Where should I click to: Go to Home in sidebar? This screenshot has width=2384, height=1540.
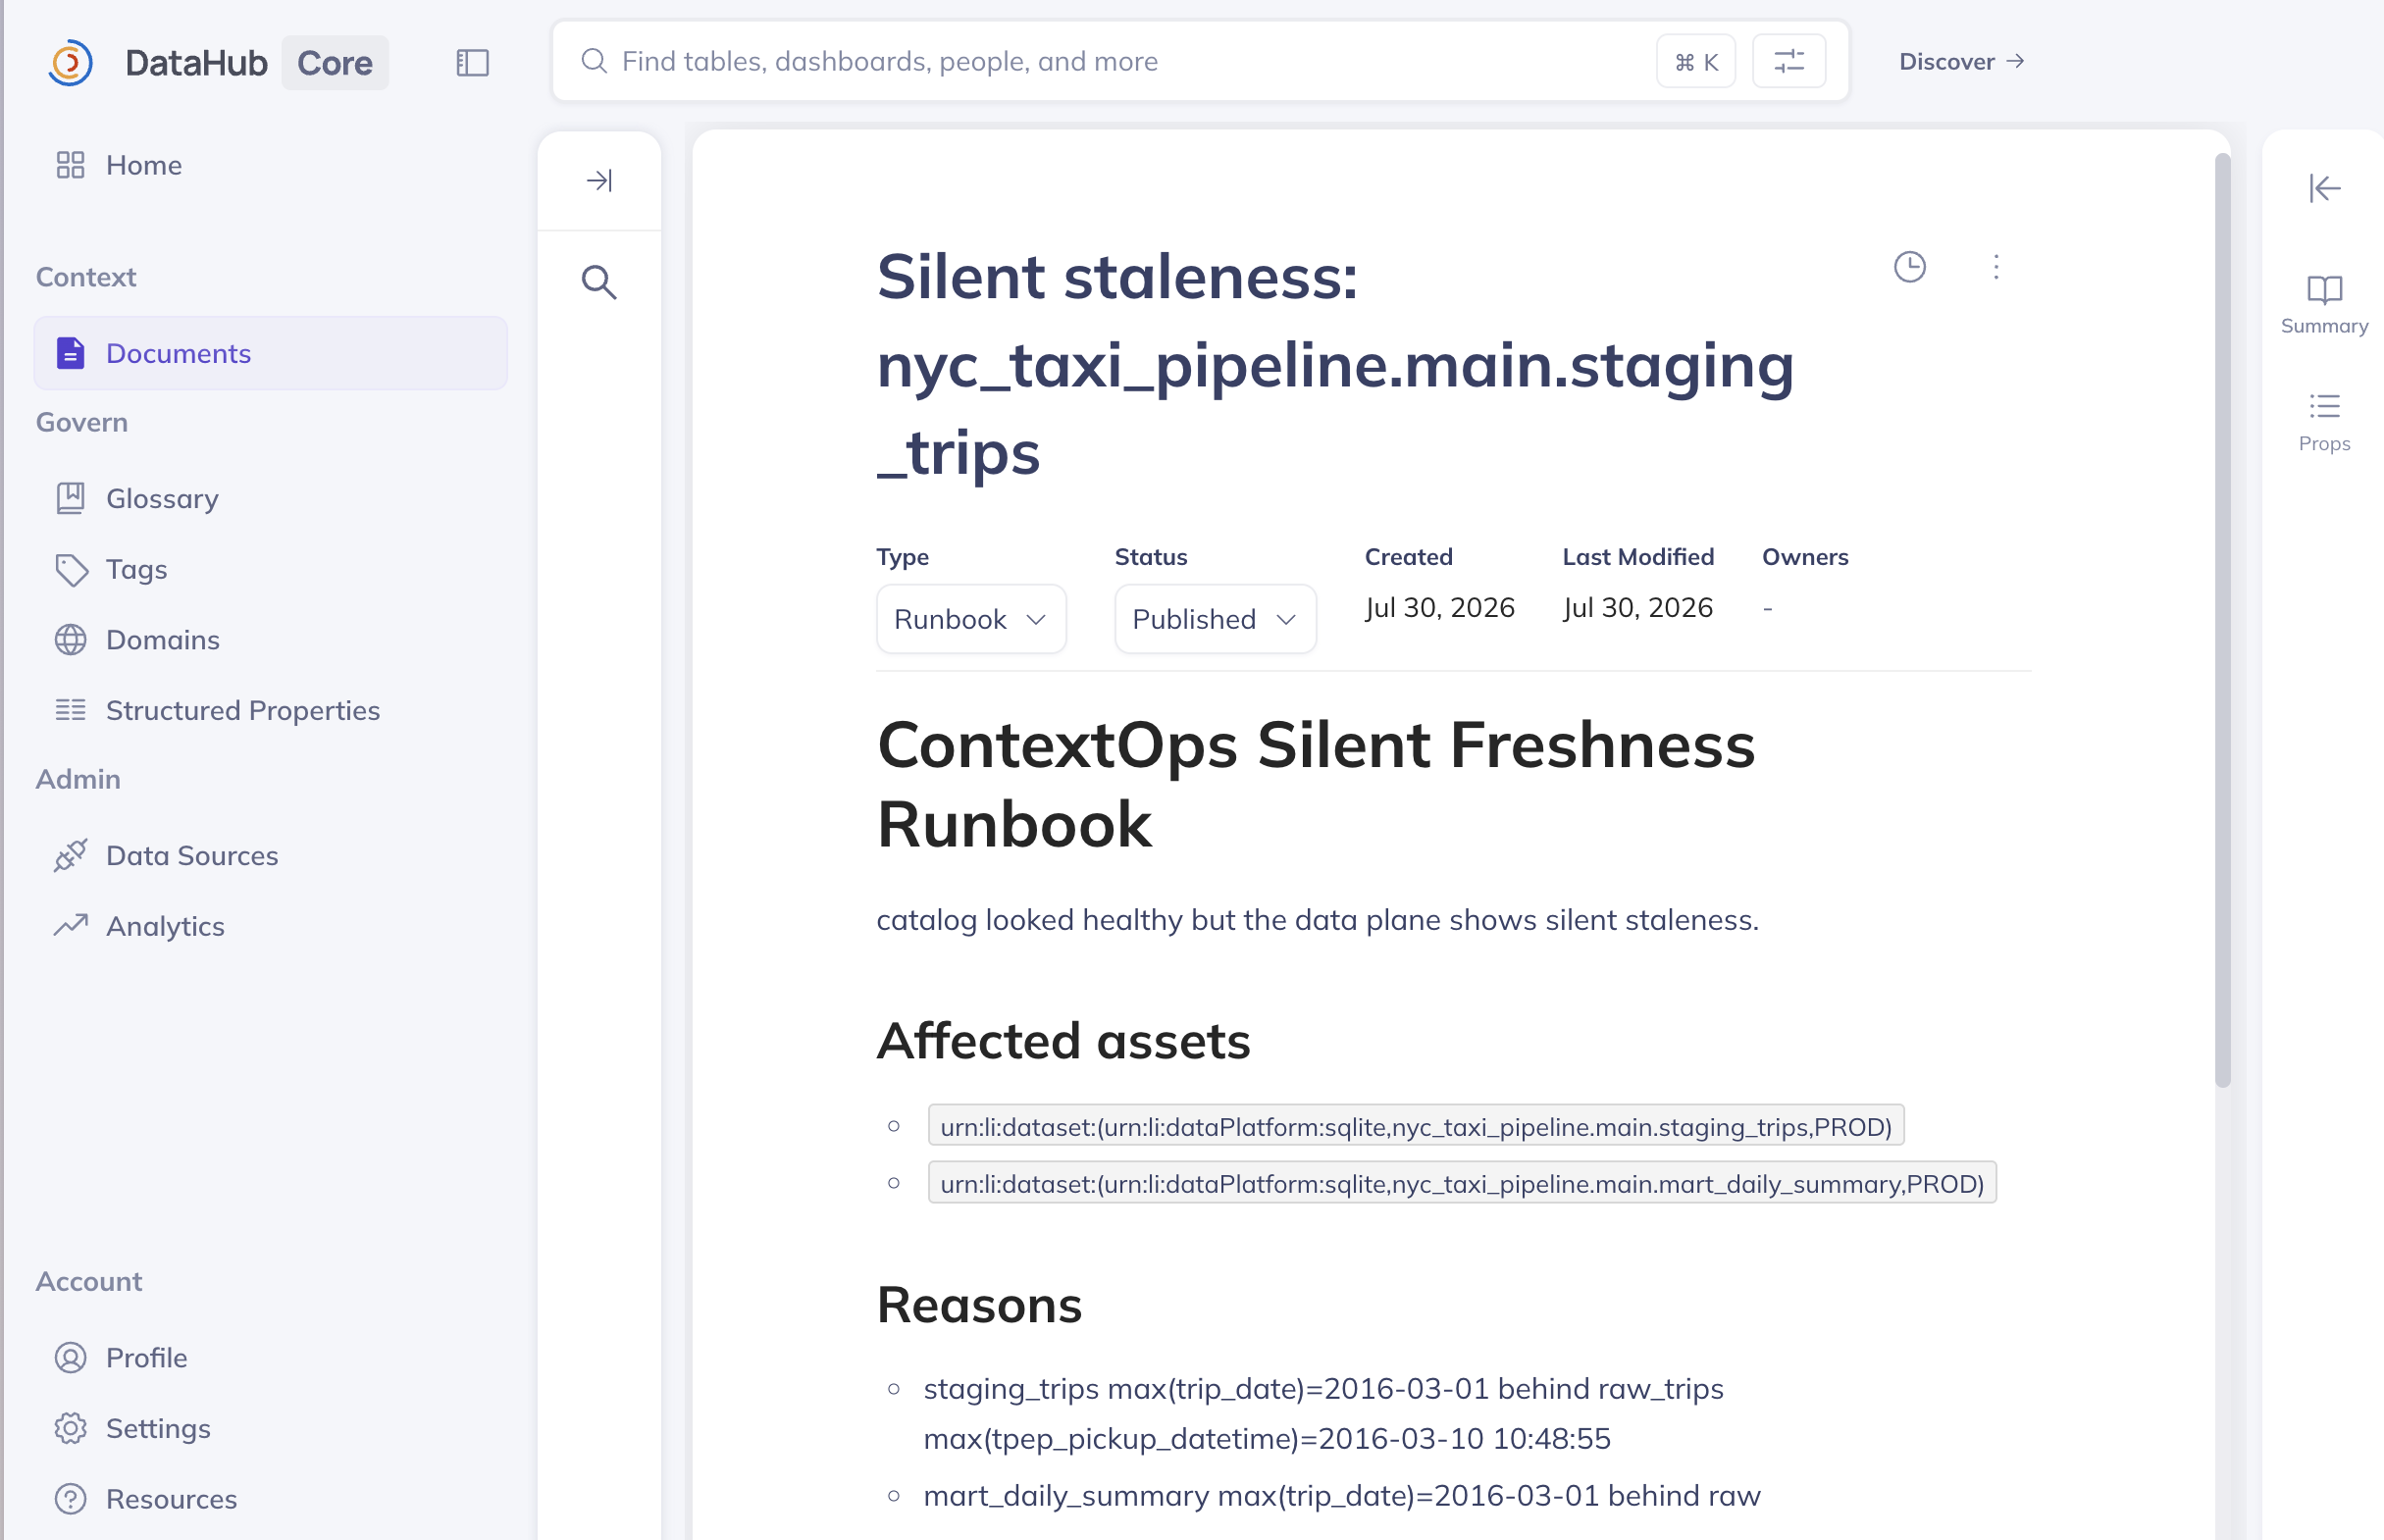270,165
